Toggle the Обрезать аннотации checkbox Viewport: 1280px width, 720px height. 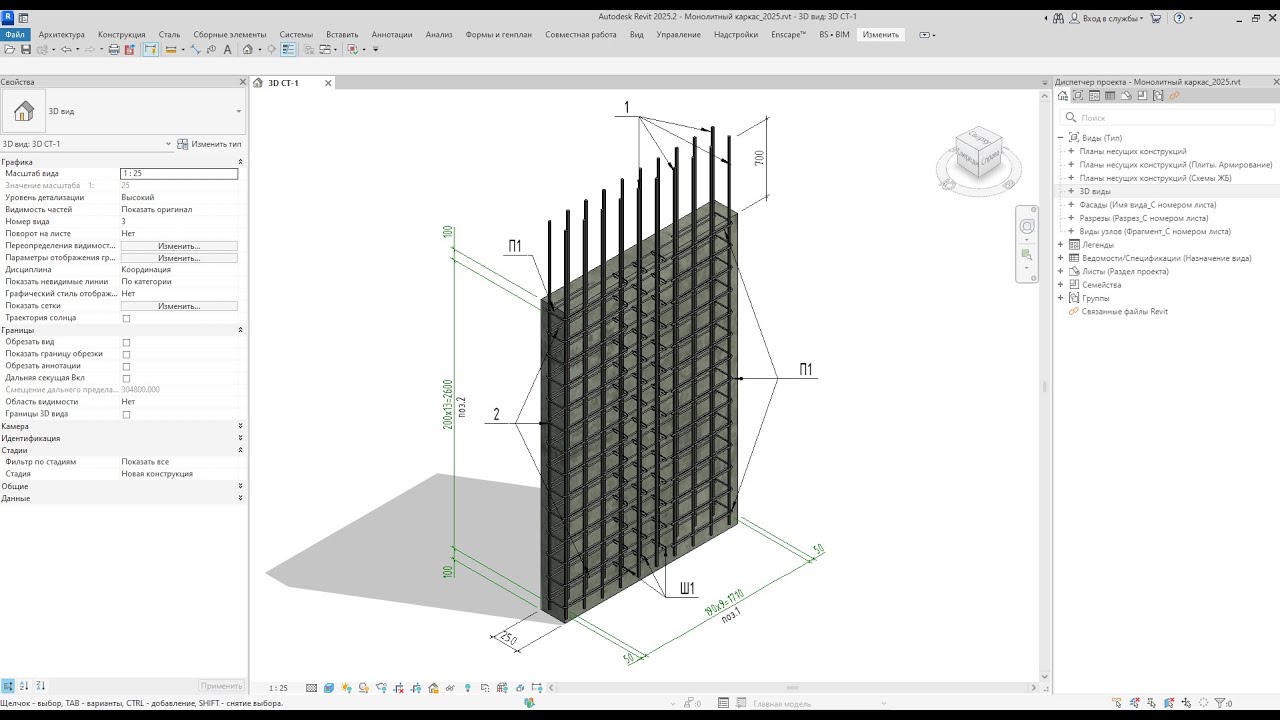(x=126, y=366)
